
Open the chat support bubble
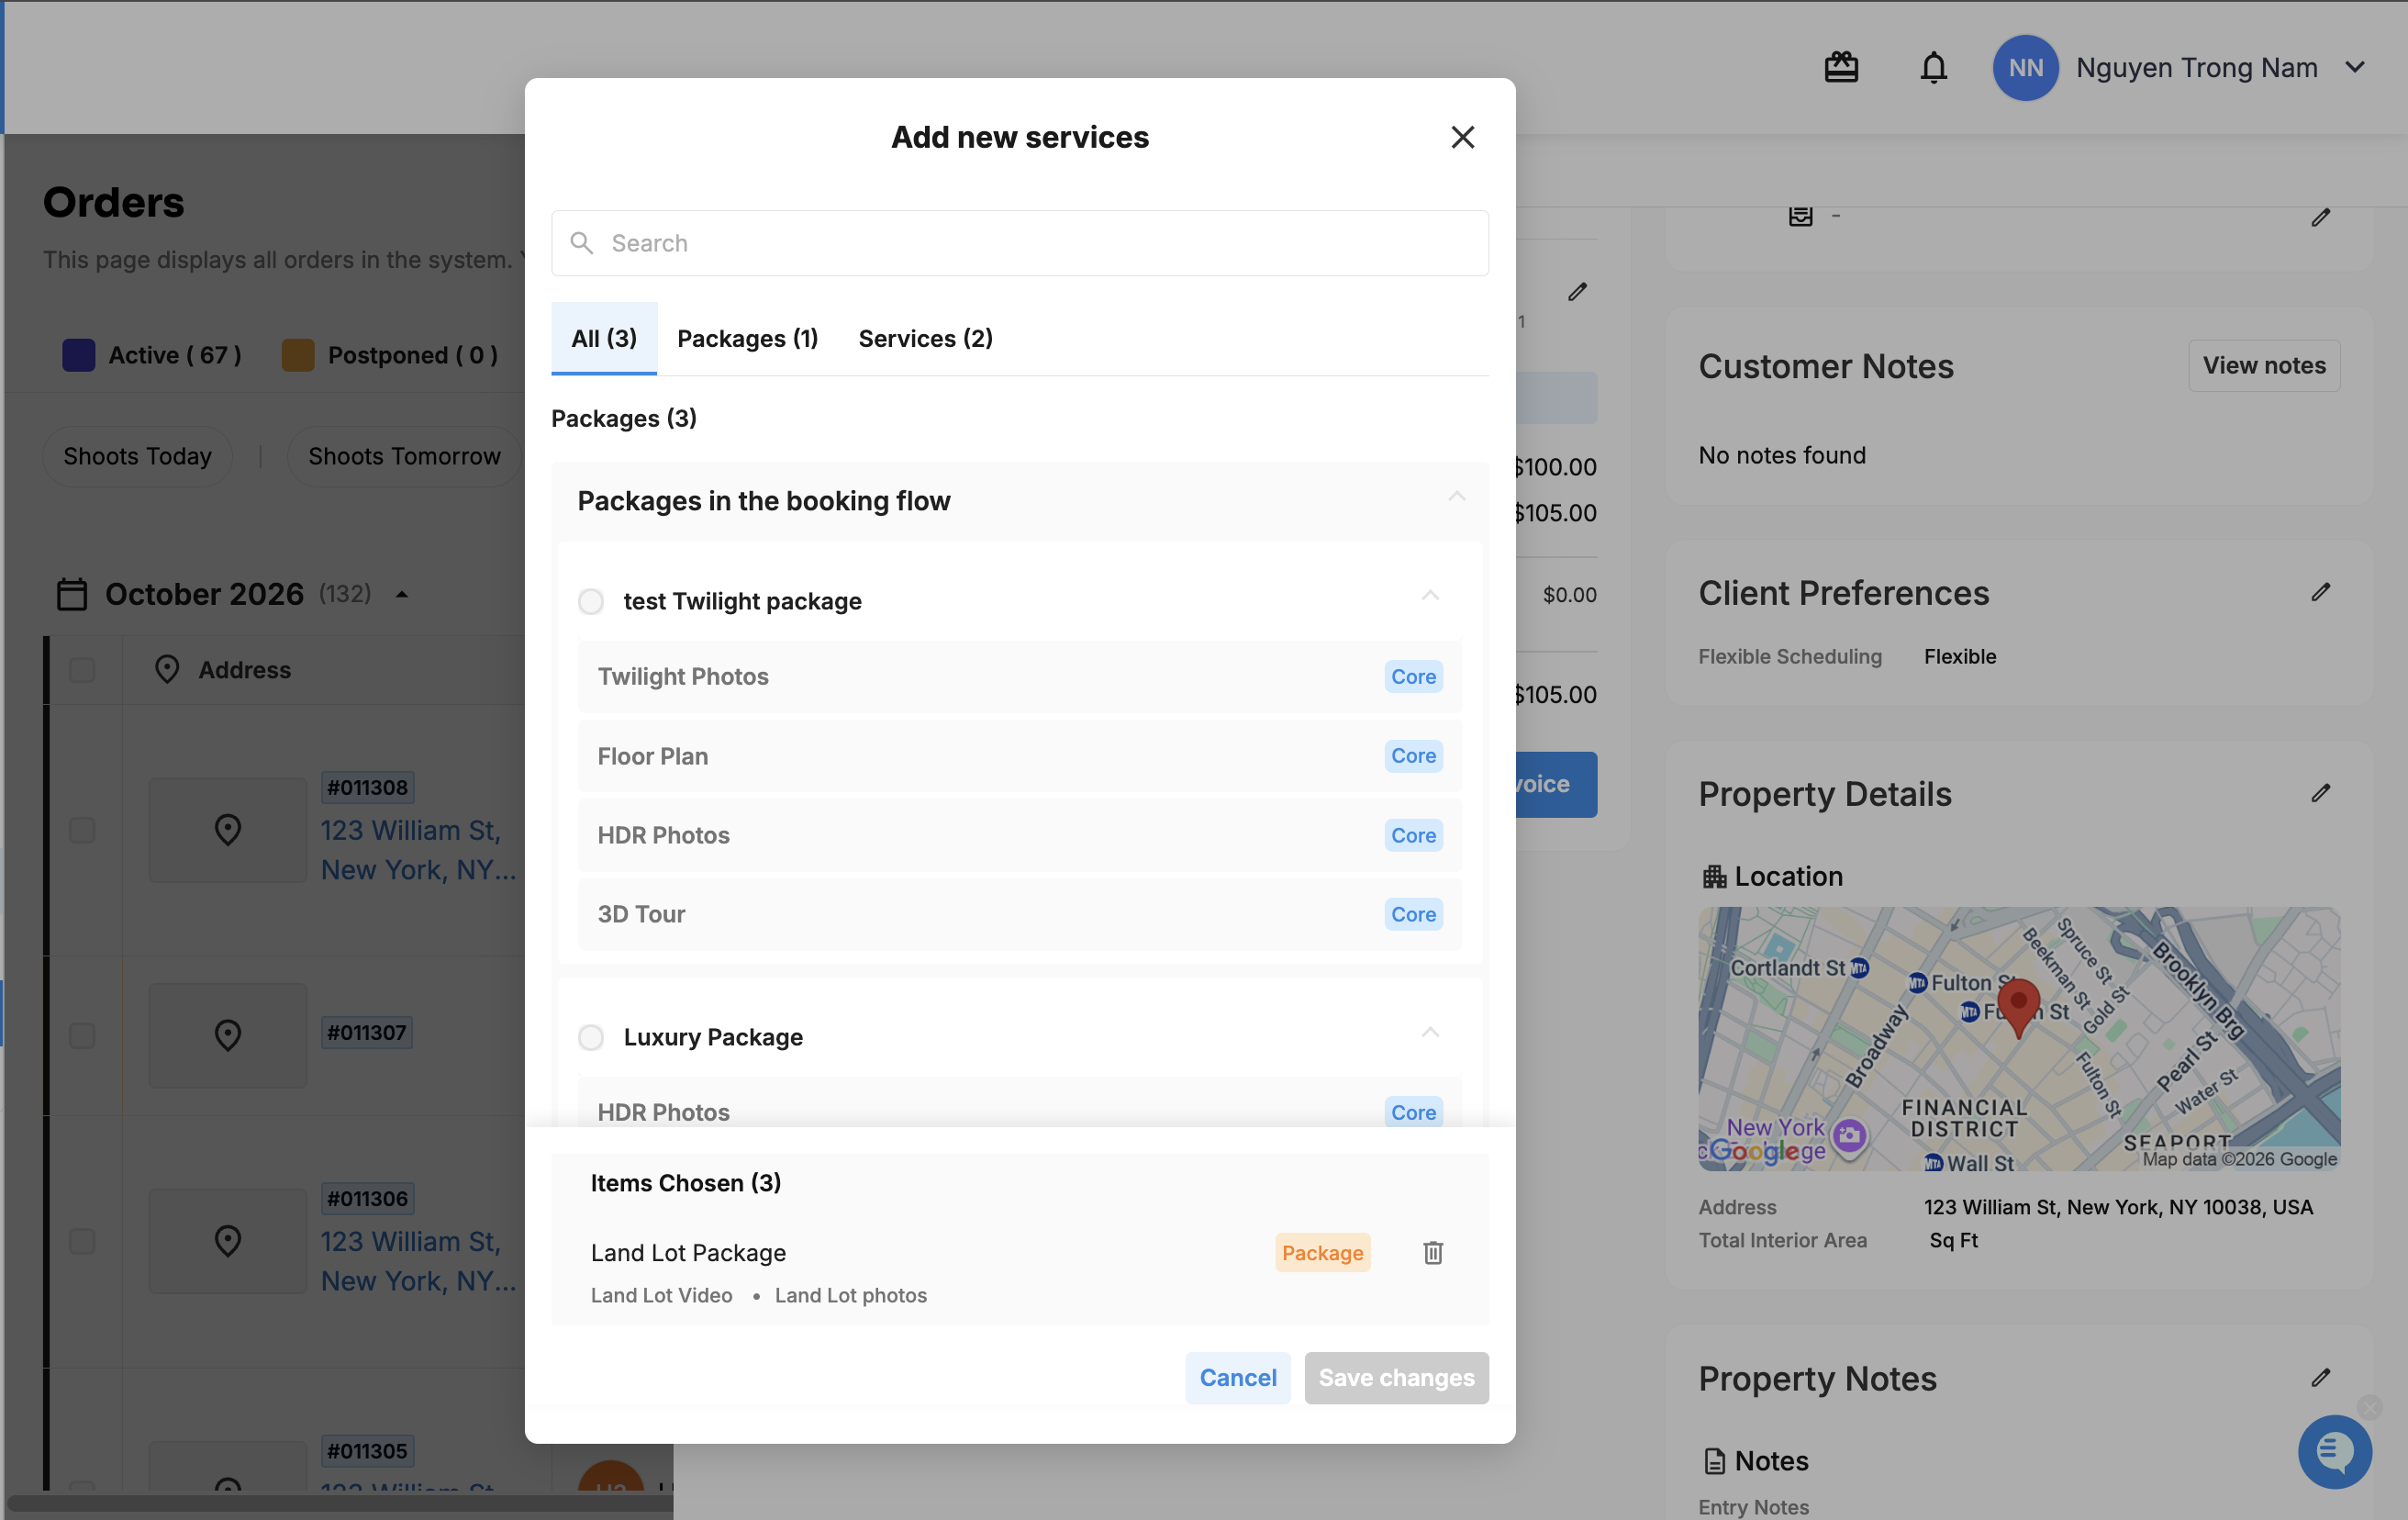(2334, 1451)
